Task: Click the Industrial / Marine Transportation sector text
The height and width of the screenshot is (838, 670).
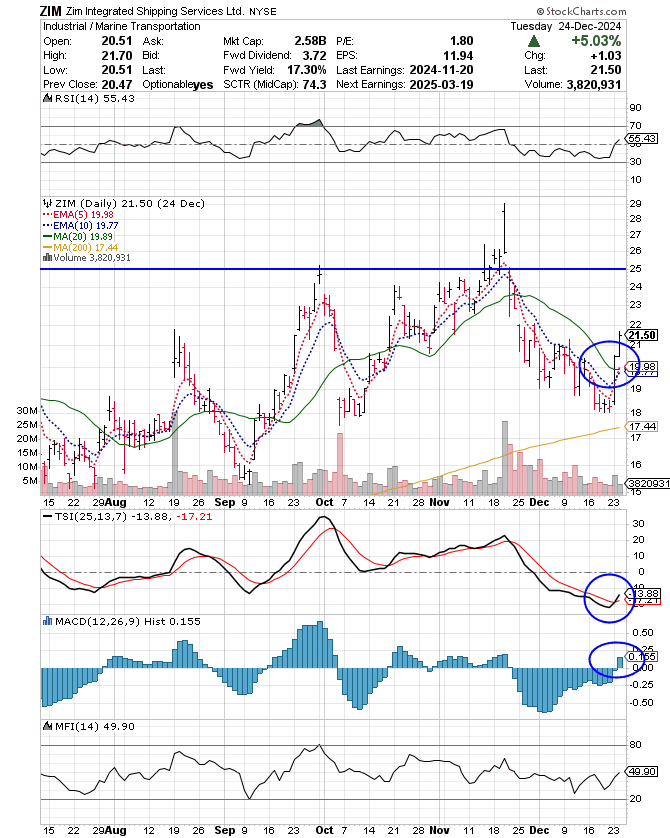Action: pyautogui.click(x=122, y=26)
